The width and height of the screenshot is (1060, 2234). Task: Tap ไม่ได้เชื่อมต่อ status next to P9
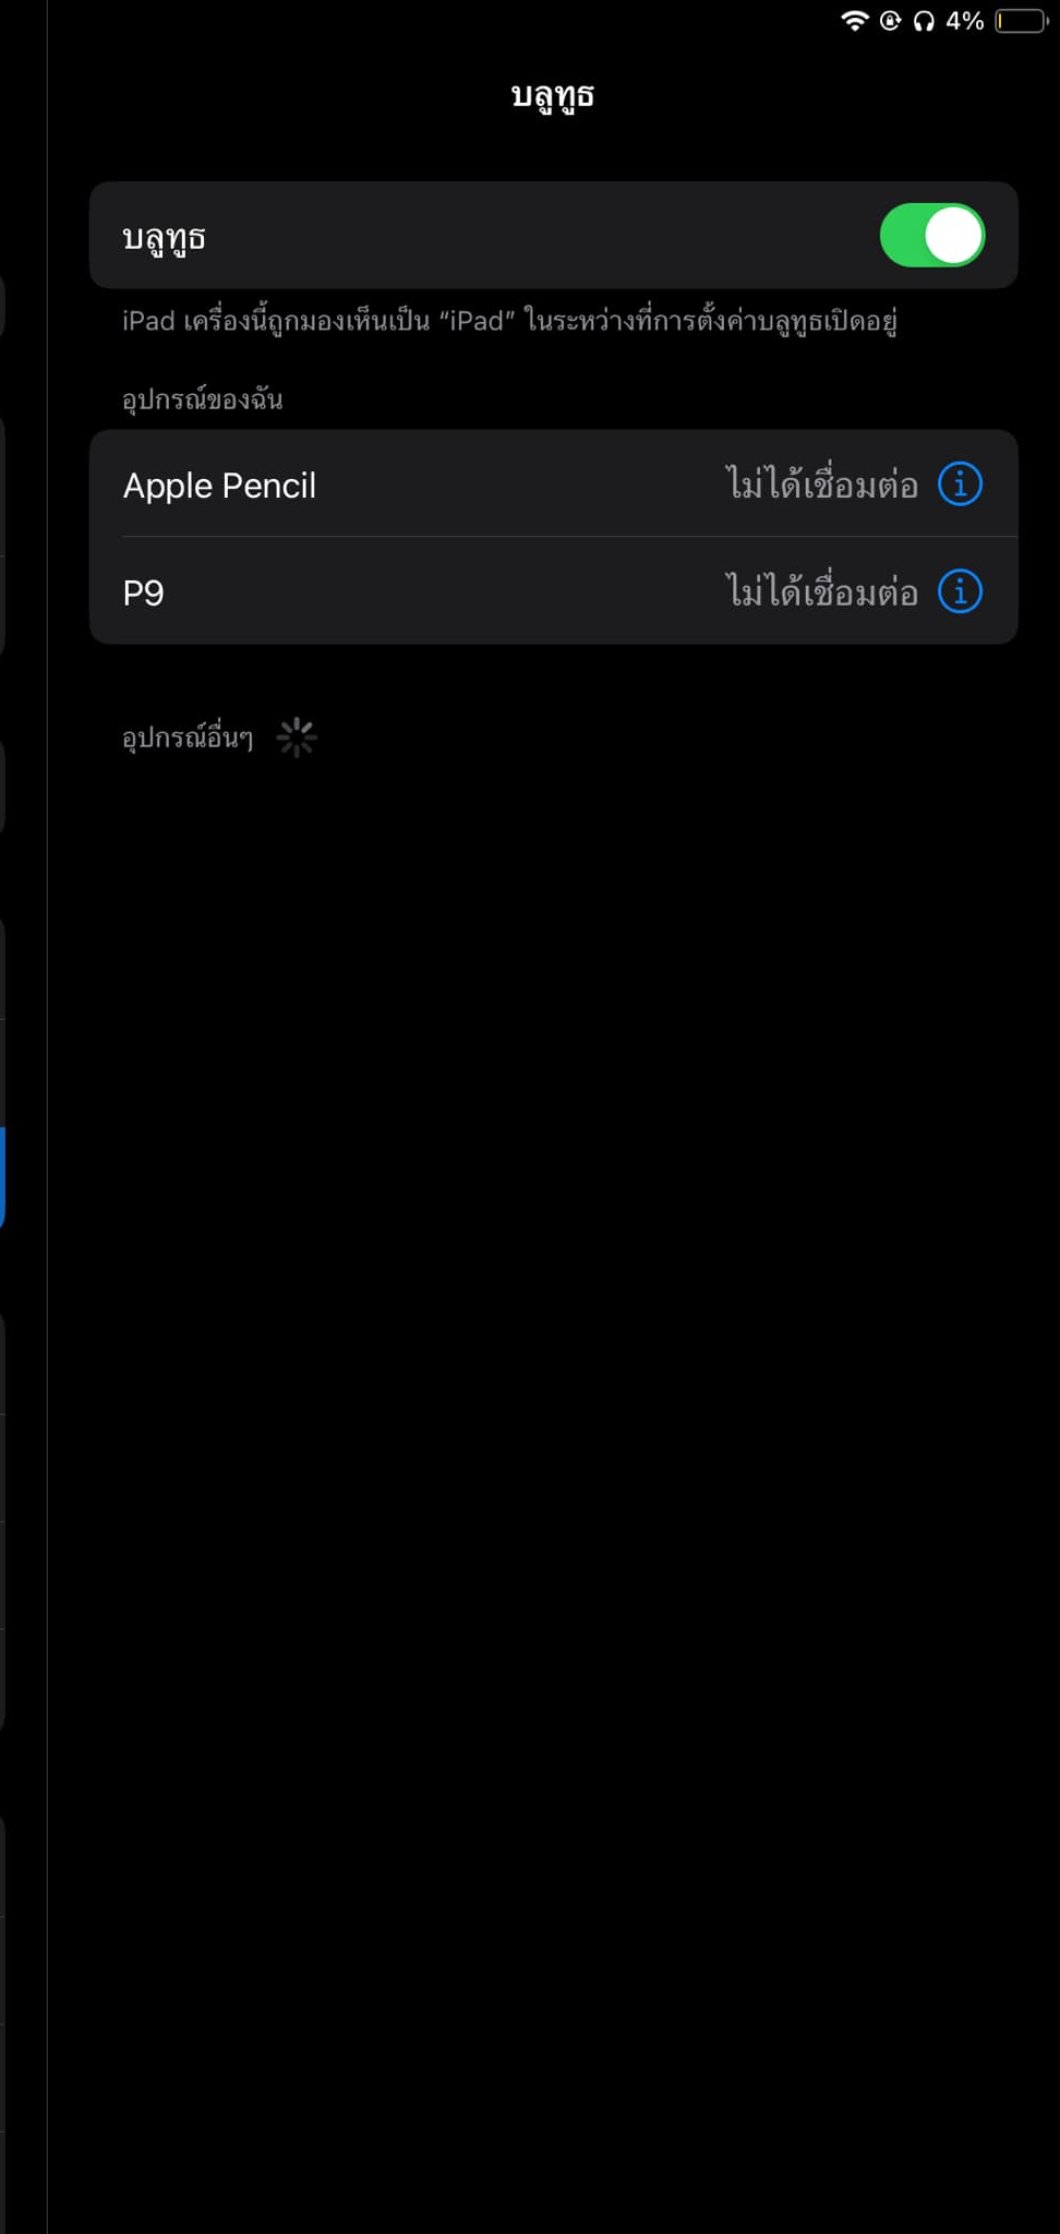[x=822, y=591]
